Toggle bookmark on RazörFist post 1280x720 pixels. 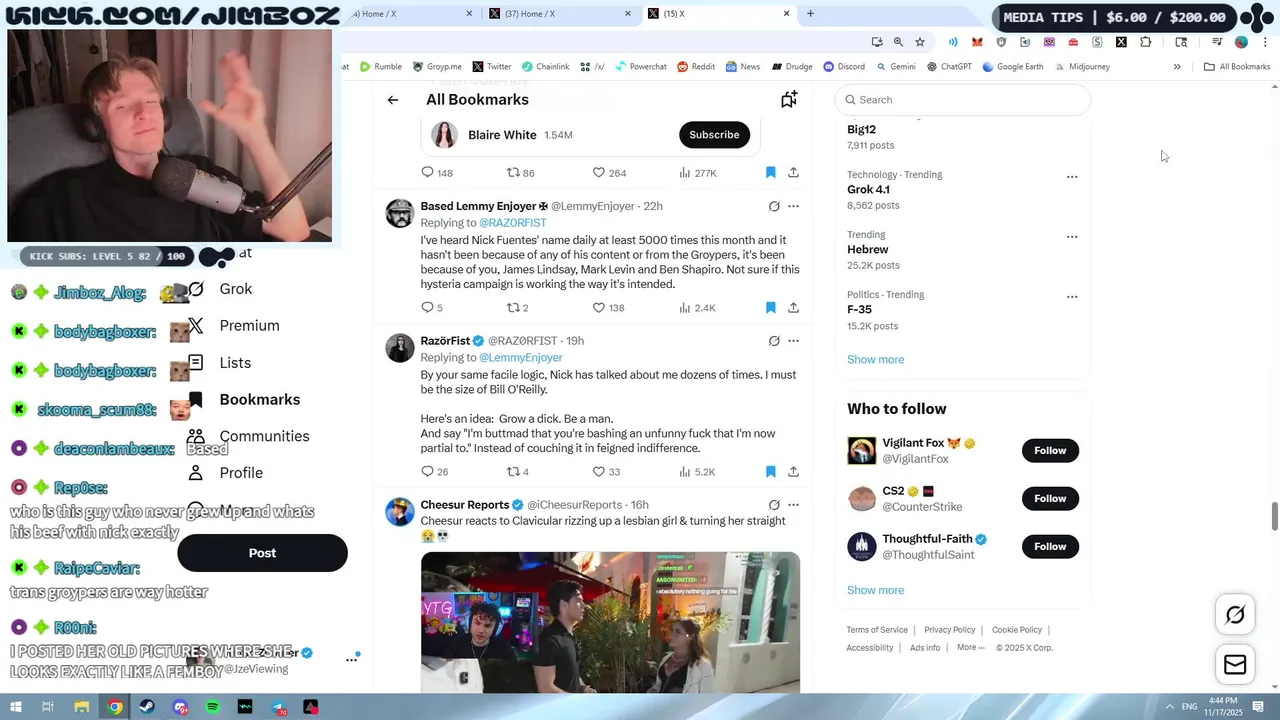pos(770,471)
